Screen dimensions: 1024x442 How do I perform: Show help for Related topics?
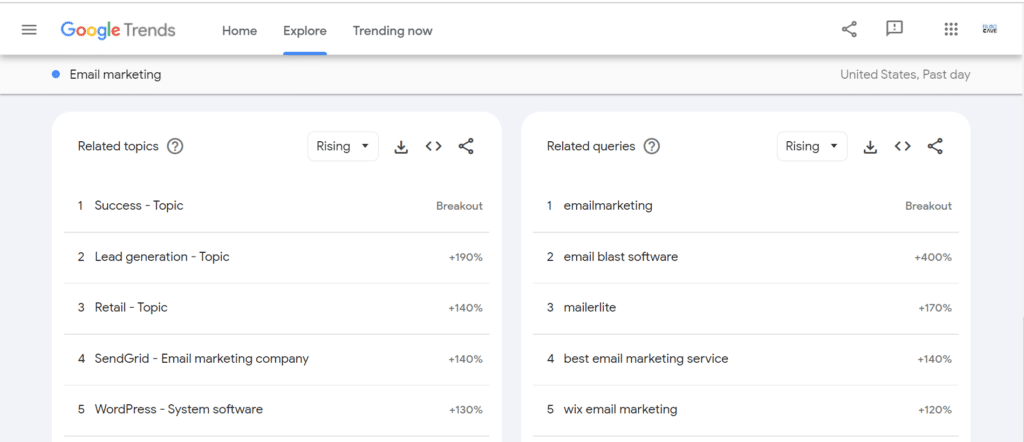175,146
